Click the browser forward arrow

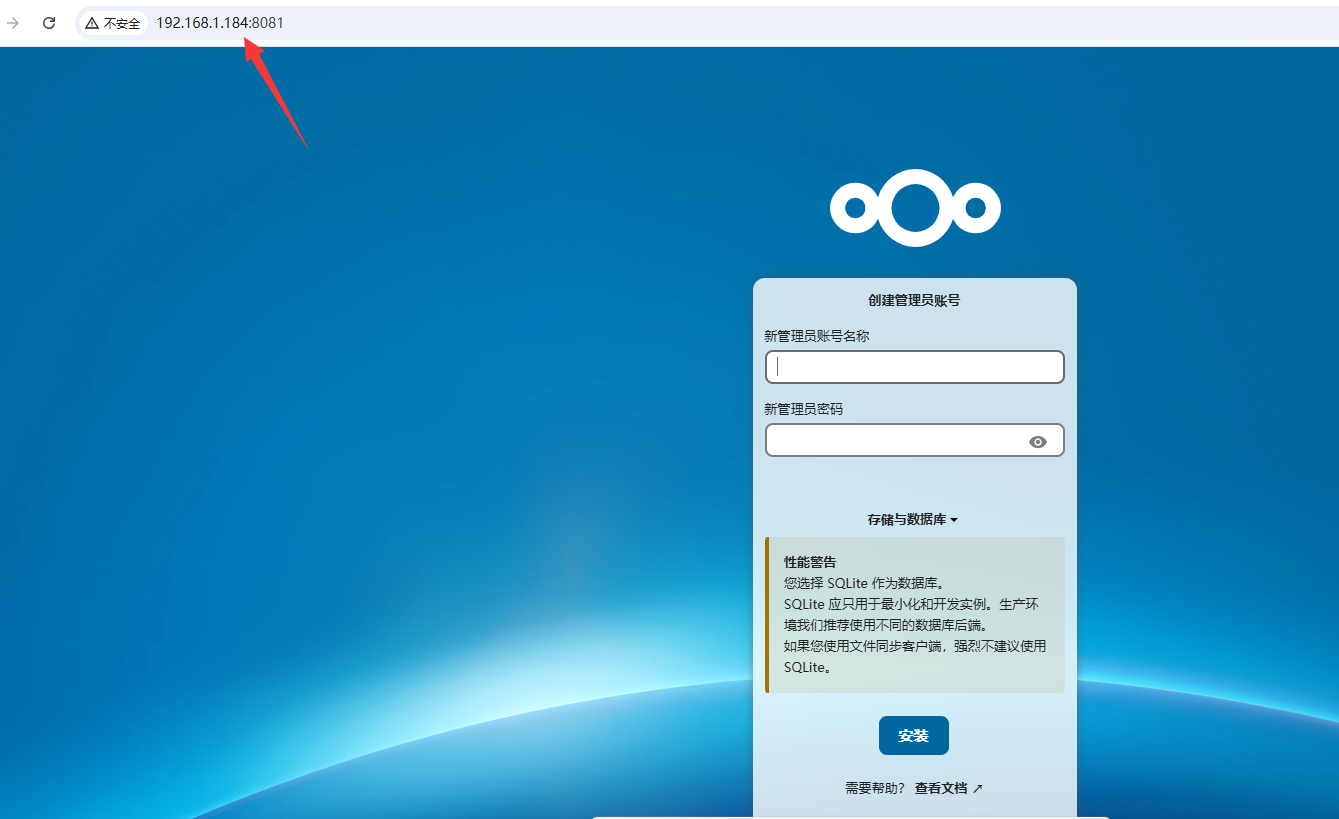tap(13, 23)
